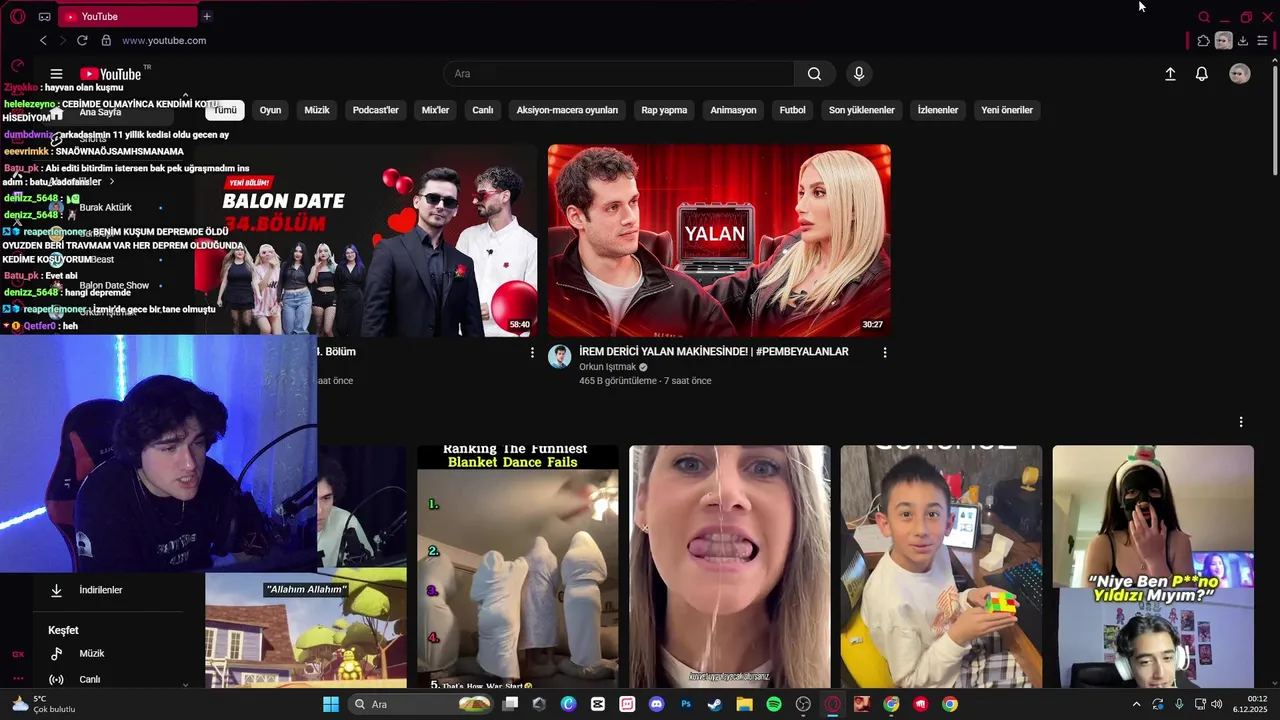Select the Müzik filter chip
Viewport: 1280px width, 720px height.
[317, 110]
